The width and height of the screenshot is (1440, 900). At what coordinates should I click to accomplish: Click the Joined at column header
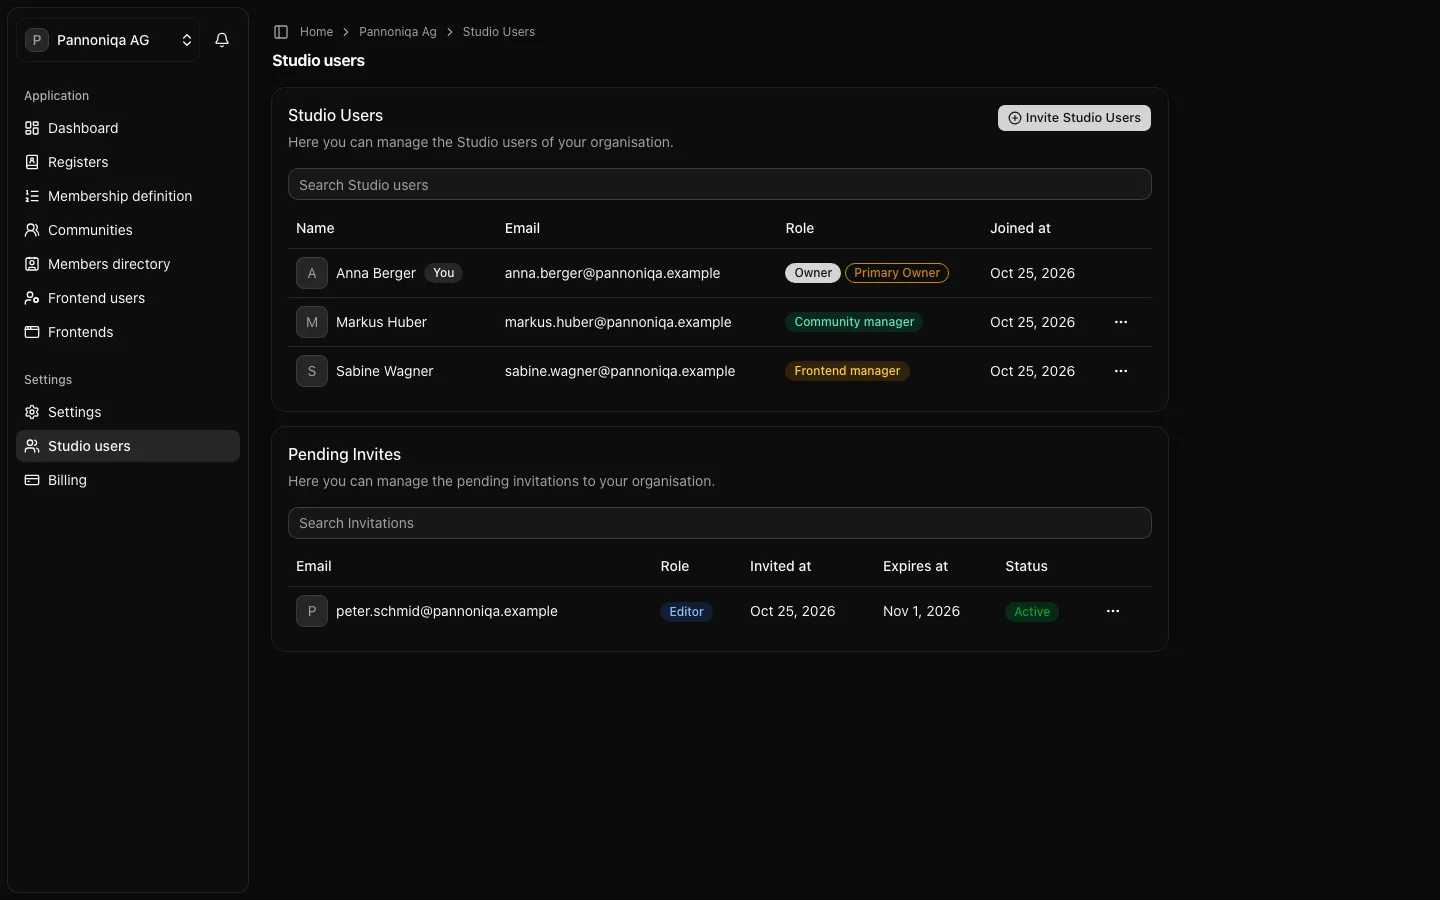(x=1020, y=228)
